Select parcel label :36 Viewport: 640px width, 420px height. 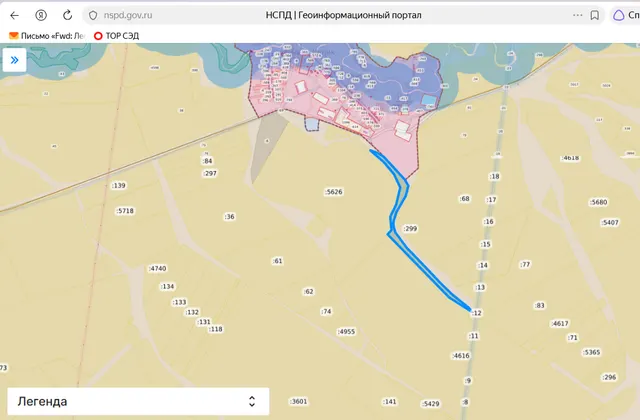coord(229,217)
